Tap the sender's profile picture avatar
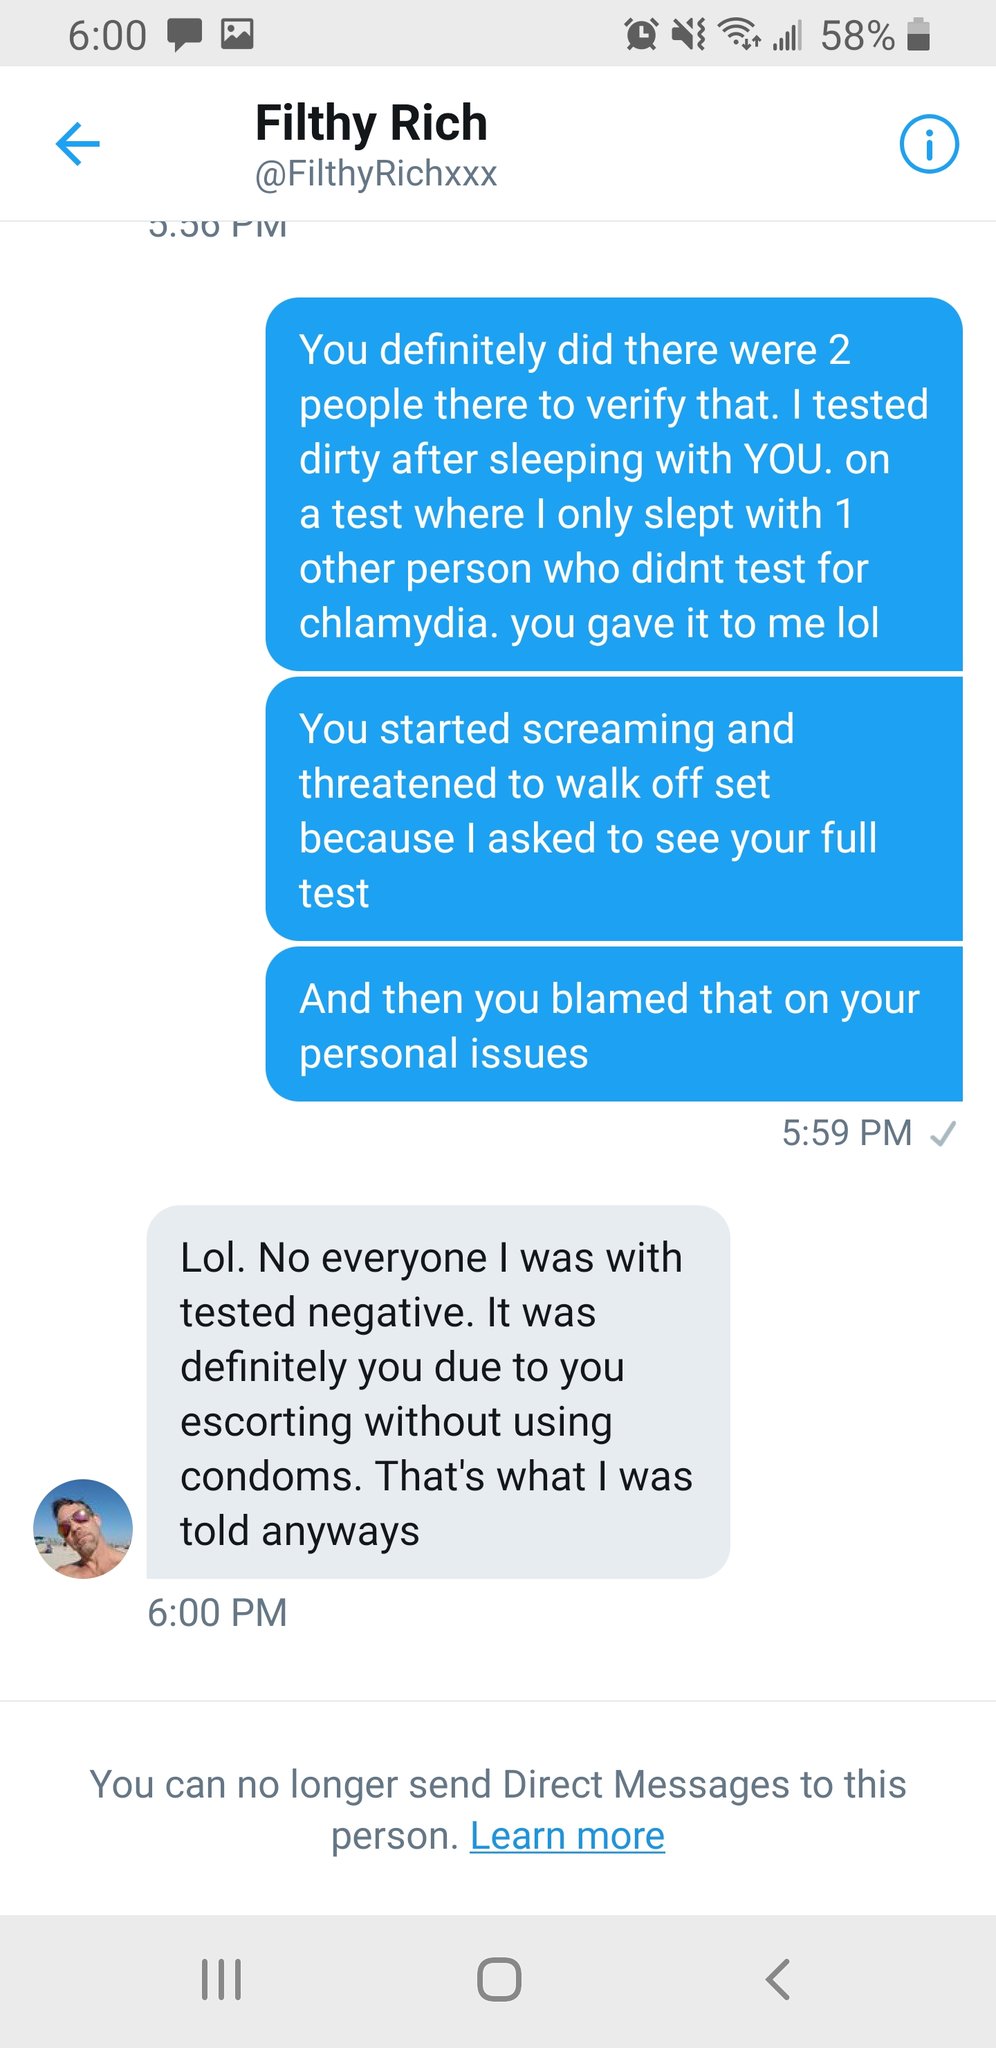Viewport: 996px width, 2048px height. click(83, 1528)
